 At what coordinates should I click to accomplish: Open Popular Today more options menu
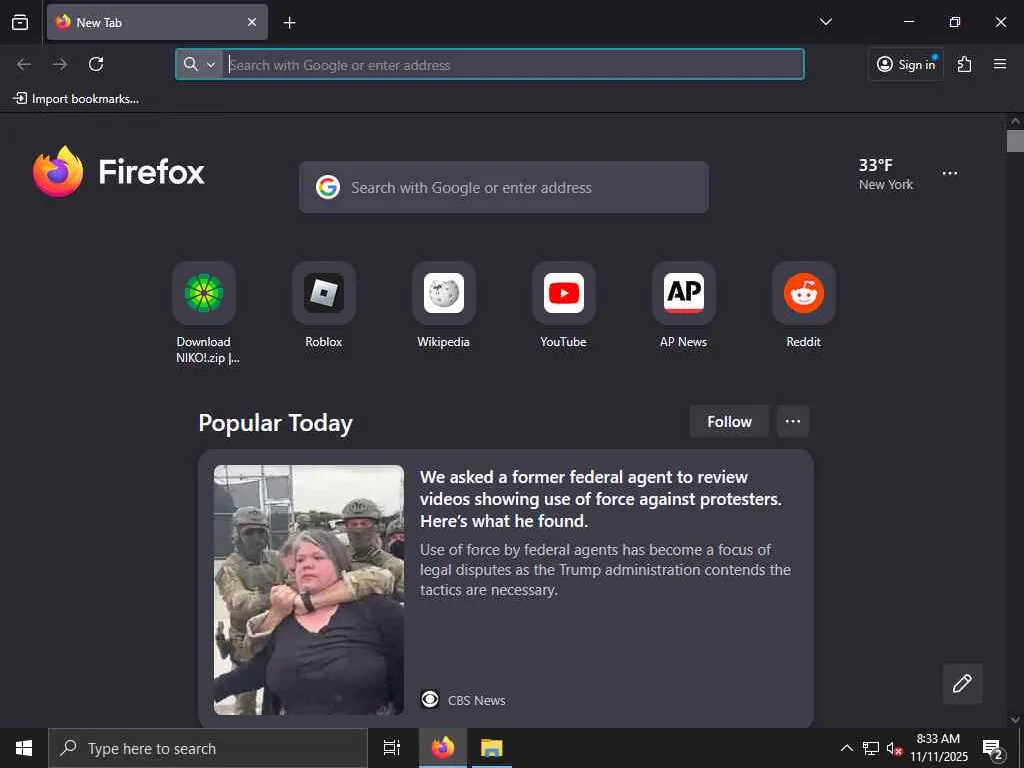point(793,421)
